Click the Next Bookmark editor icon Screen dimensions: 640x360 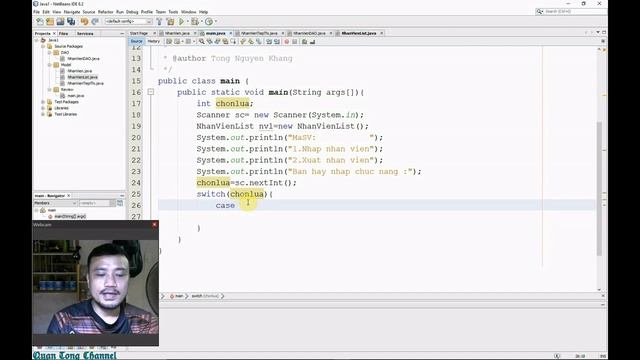(250, 41)
